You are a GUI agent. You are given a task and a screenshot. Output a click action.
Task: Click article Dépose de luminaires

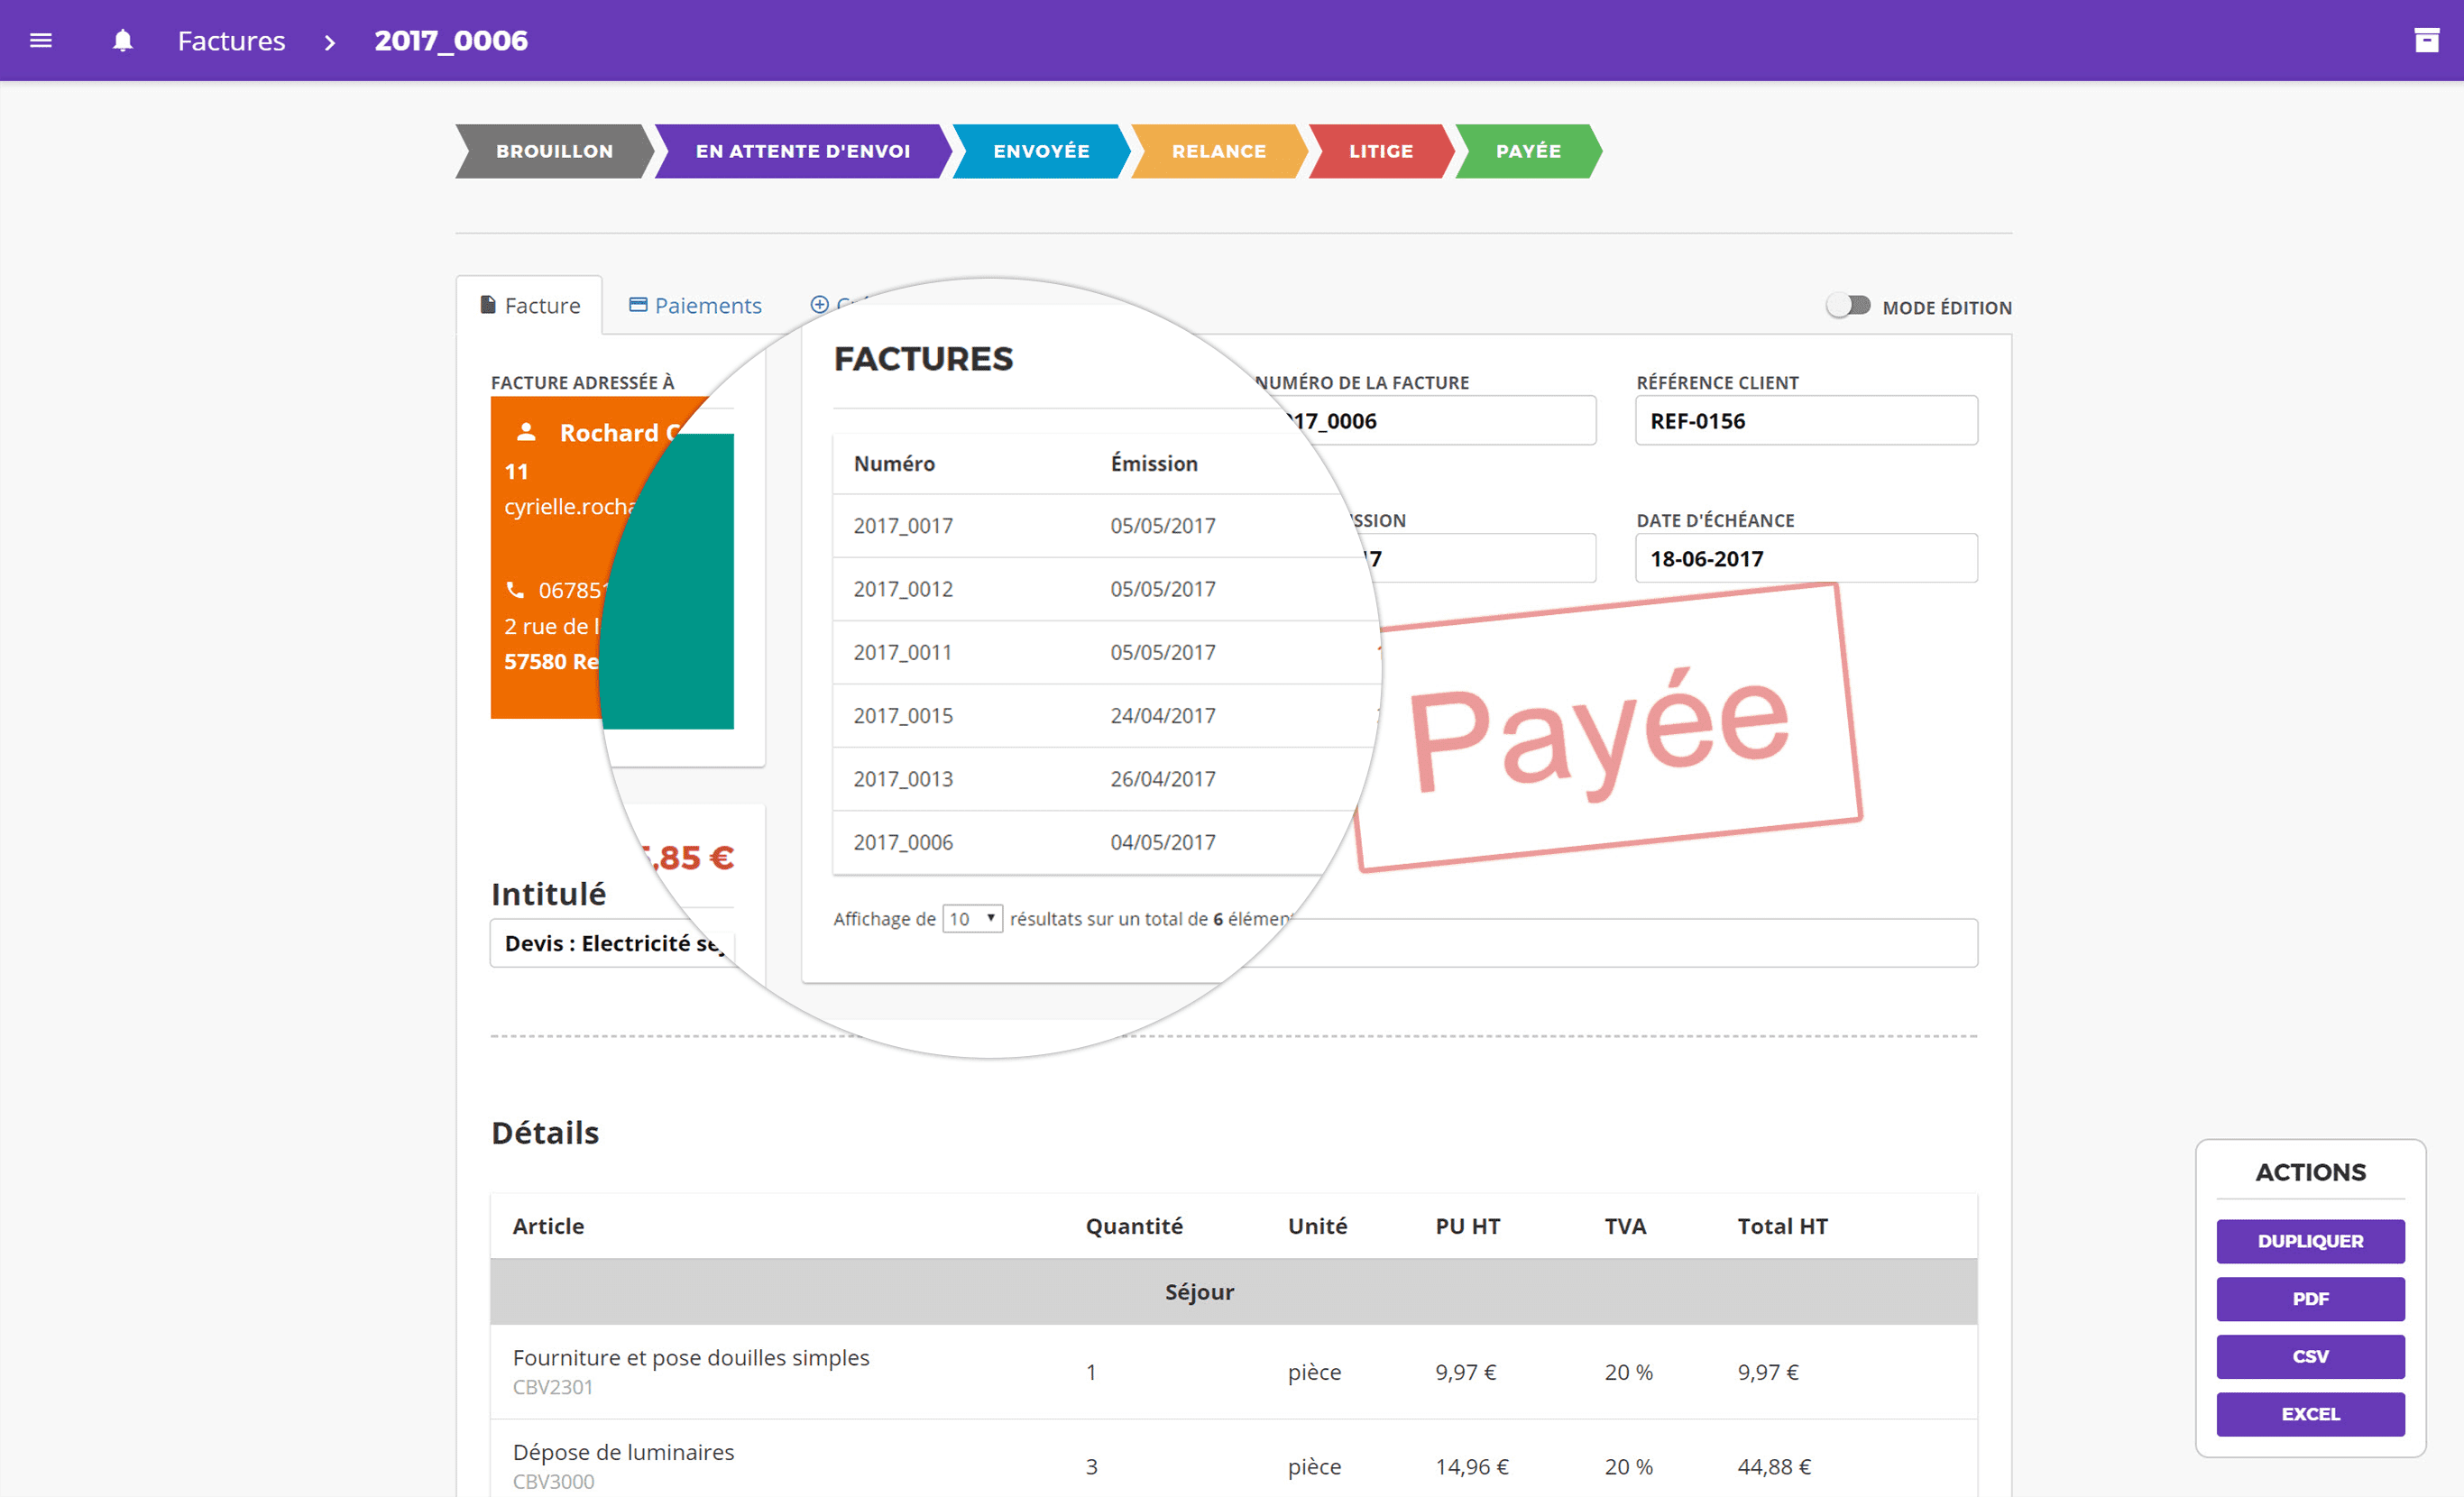(623, 1451)
